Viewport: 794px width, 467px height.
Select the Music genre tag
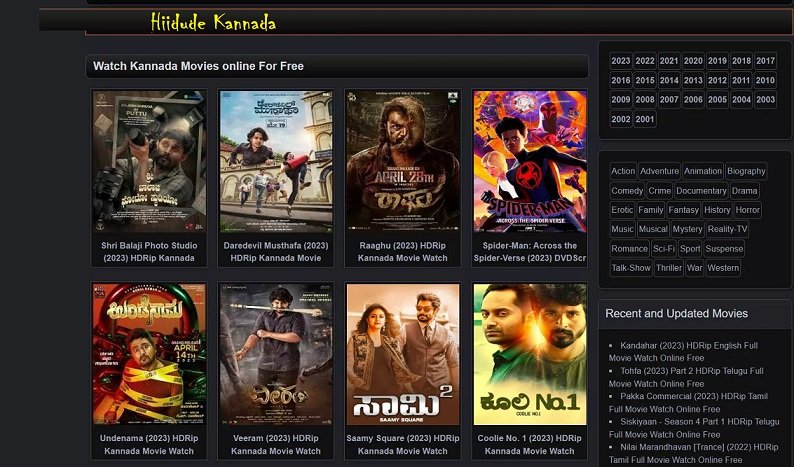(x=622, y=229)
